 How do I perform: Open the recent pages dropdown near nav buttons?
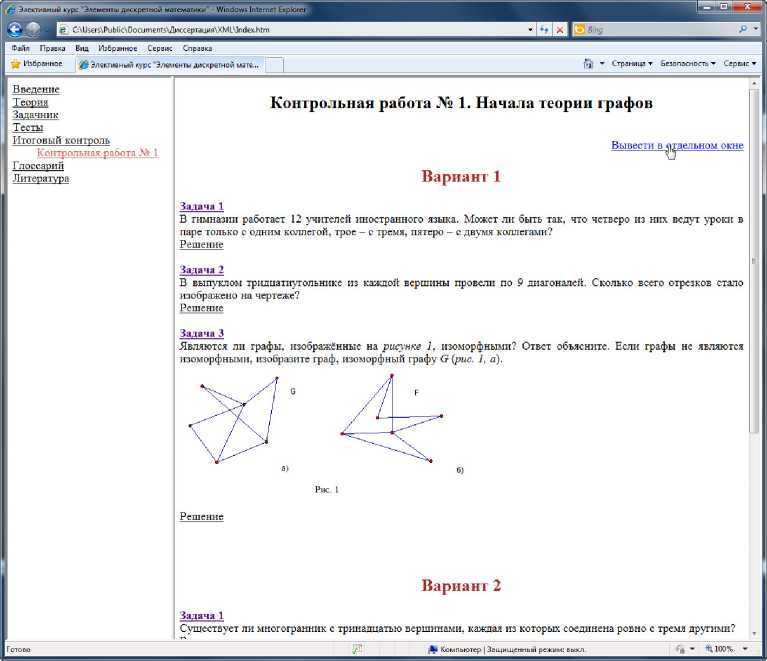47,30
